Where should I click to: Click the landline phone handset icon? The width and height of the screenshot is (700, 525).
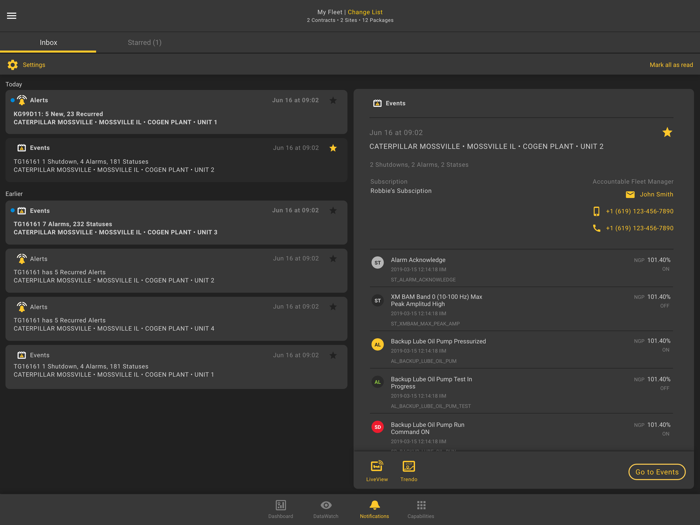(596, 228)
